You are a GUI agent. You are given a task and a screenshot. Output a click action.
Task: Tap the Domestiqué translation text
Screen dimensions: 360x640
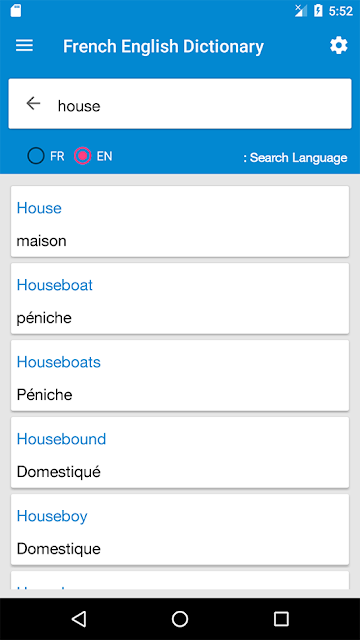click(x=58, y=472)
